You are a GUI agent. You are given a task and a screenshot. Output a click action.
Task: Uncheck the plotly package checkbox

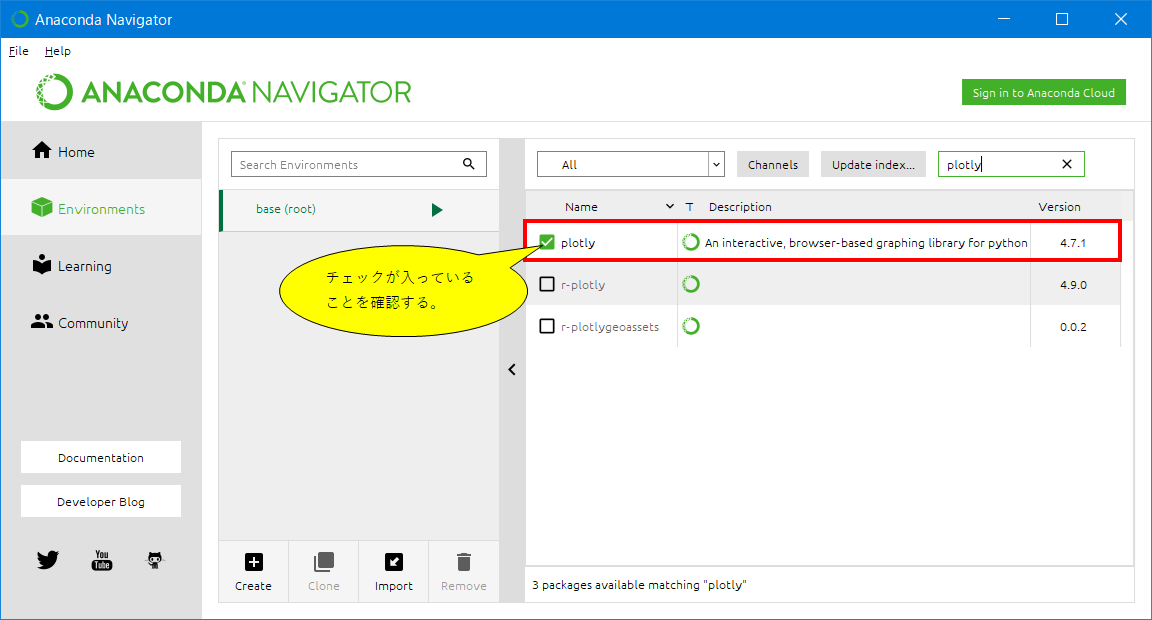click(547, 242)
